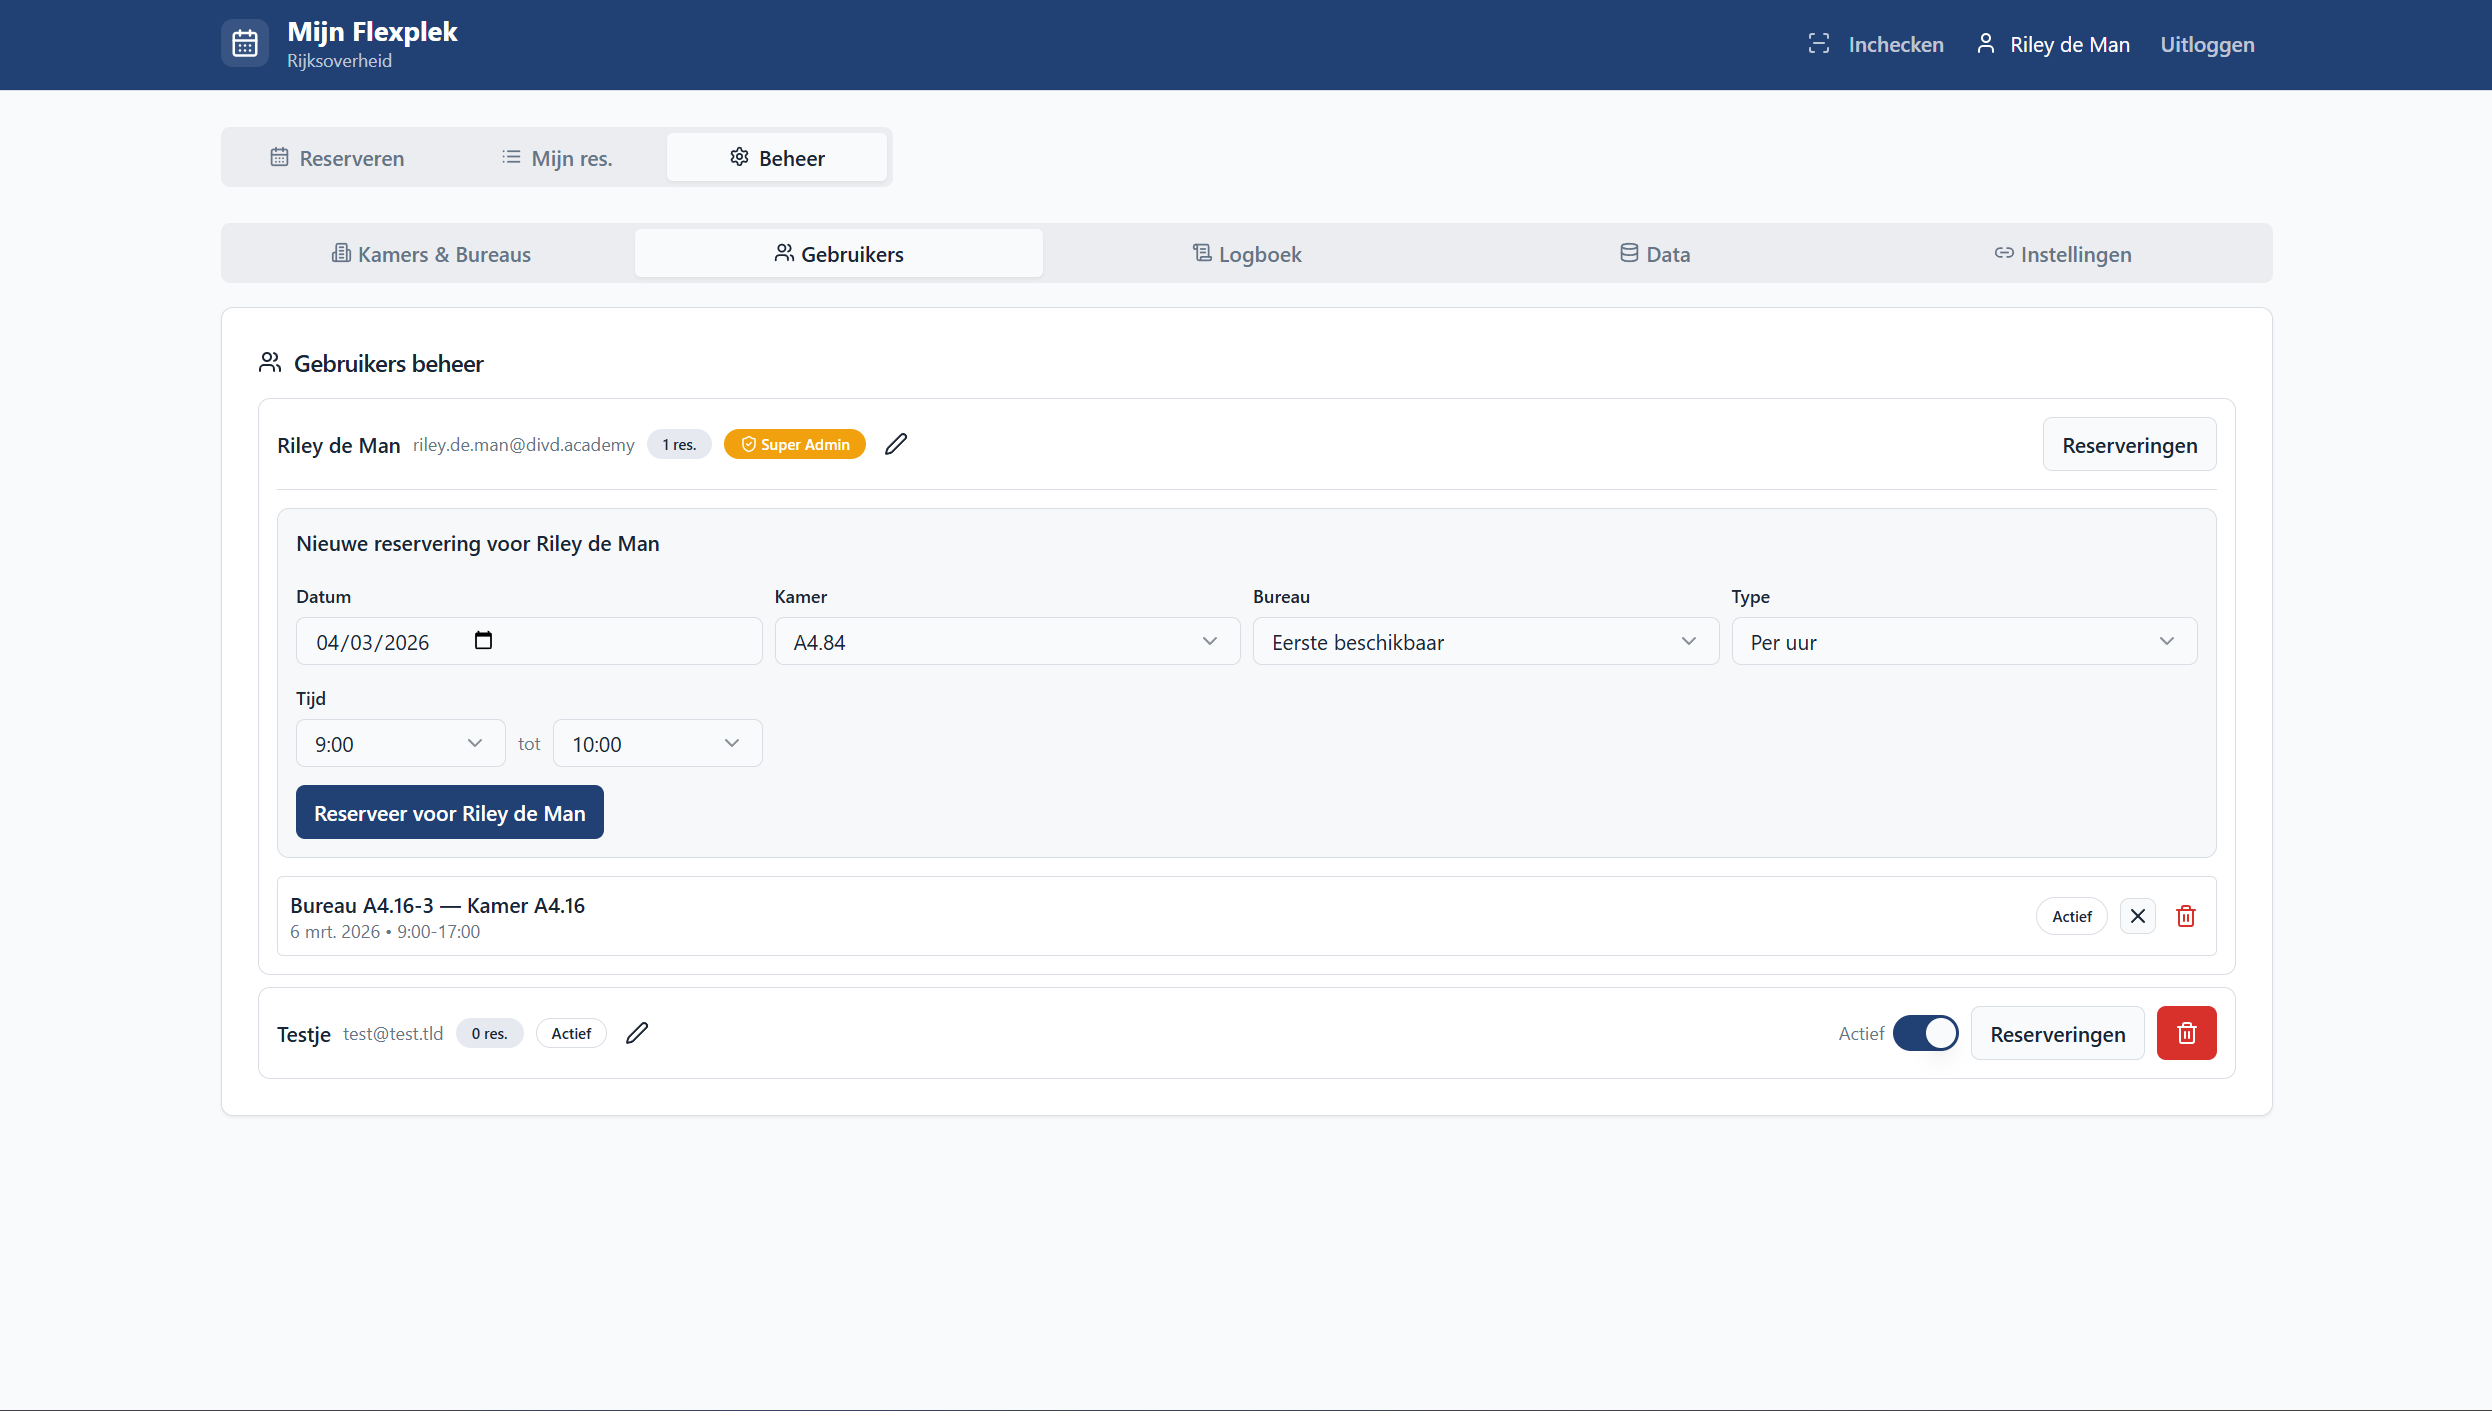Expand the Bureau dropdown 'Eerste beschikbaar'
Screen dimensions: 2492x1411
tap(1485, 642)
